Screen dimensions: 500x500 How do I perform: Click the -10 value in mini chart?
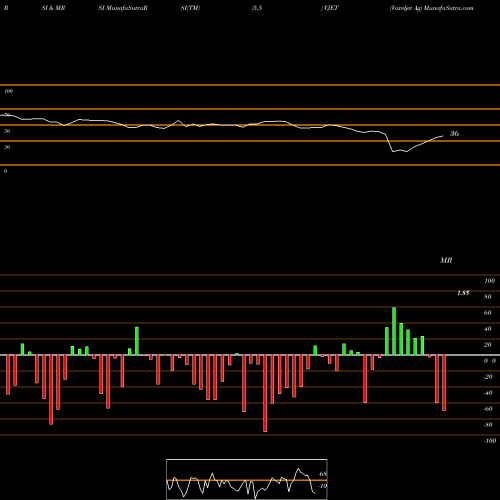(323, 486)
